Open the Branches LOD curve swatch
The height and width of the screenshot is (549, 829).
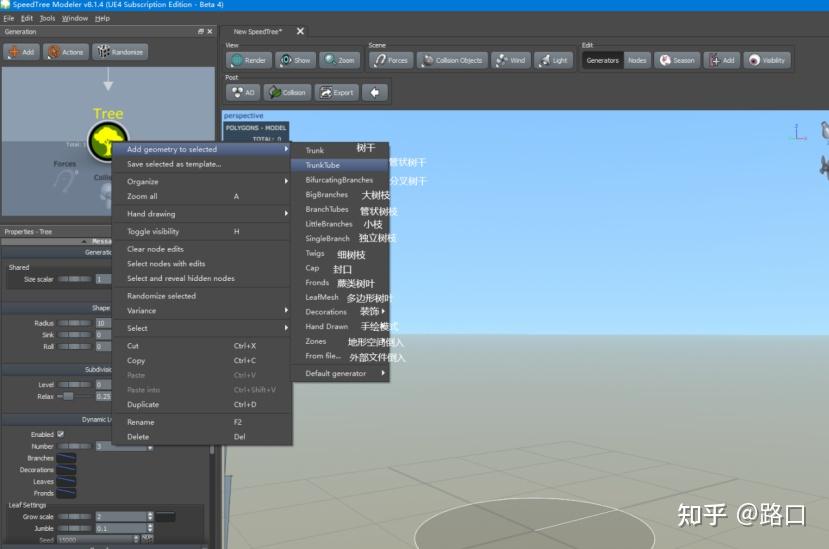(x=66, y=458)
